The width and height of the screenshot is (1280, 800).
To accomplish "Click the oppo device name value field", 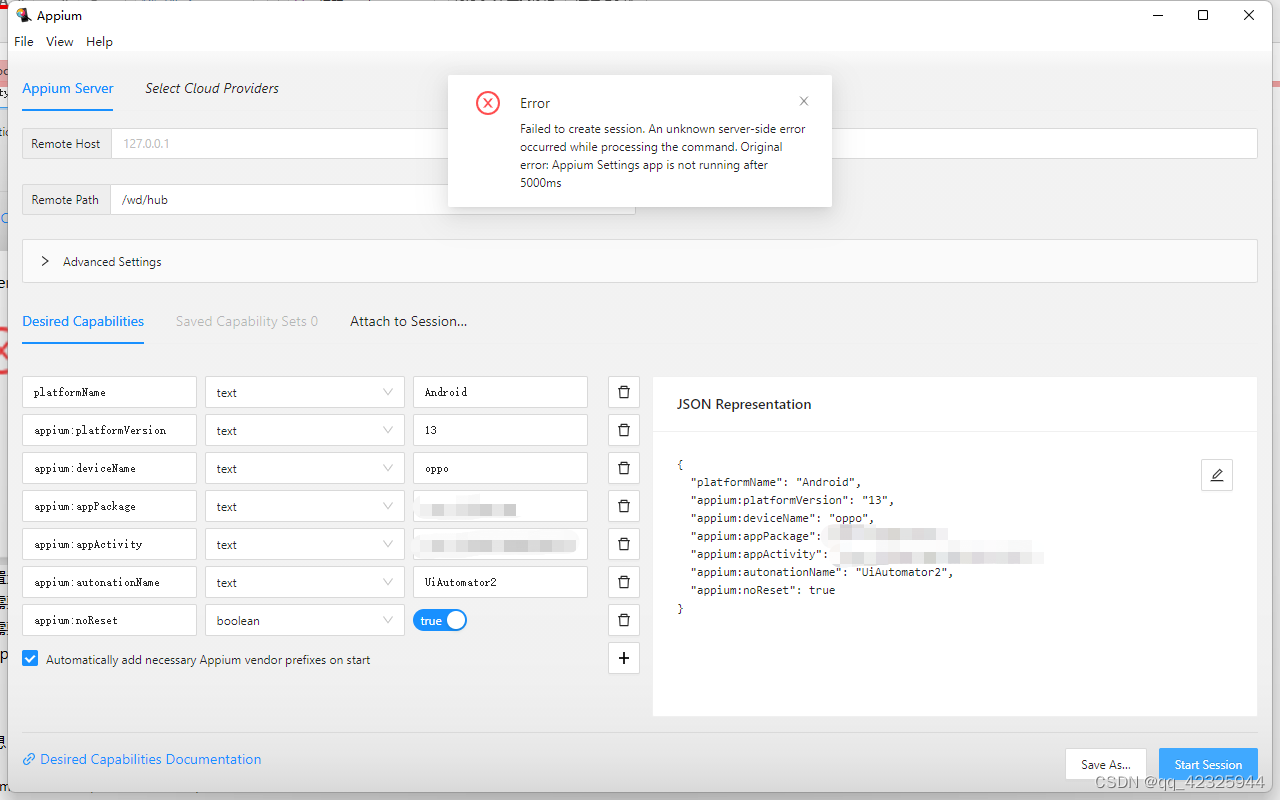I will (x=500, y=468).
